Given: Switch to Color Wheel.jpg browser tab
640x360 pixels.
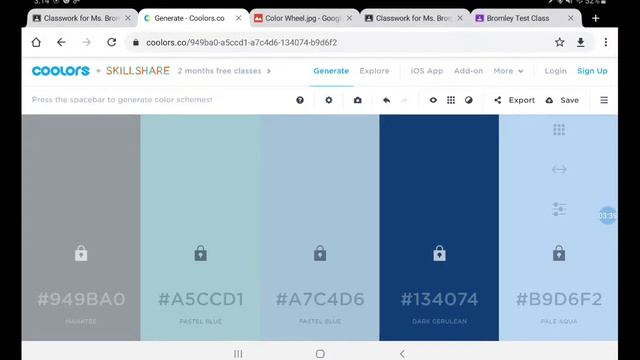Looking at the screenshot, I should coord(303,18).
